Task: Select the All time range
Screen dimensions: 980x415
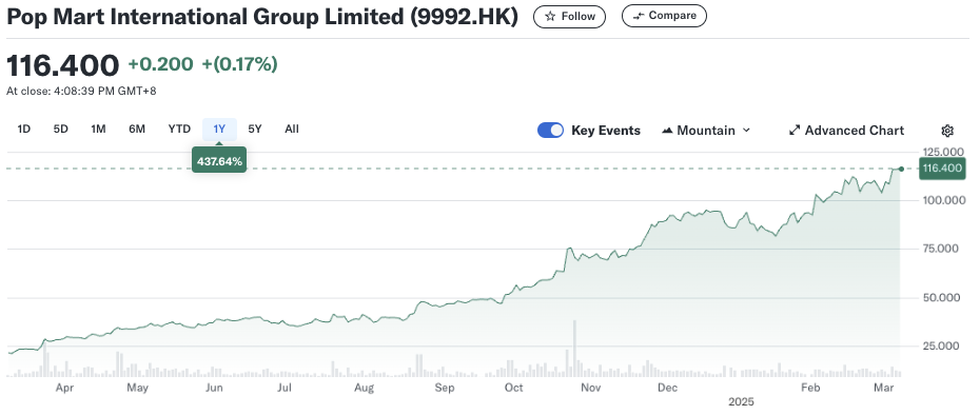Action: pyautogui.click(x=291, y=129)
